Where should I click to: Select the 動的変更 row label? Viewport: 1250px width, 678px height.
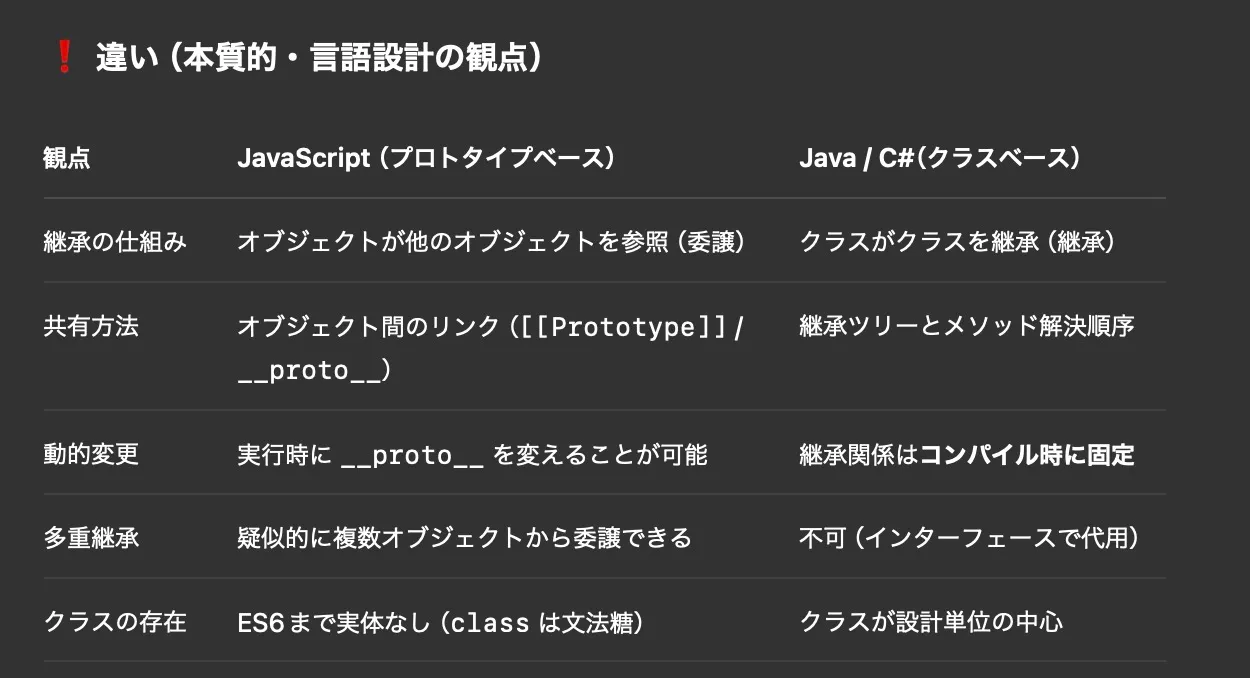pyautogui.click(x=91, y=454)
